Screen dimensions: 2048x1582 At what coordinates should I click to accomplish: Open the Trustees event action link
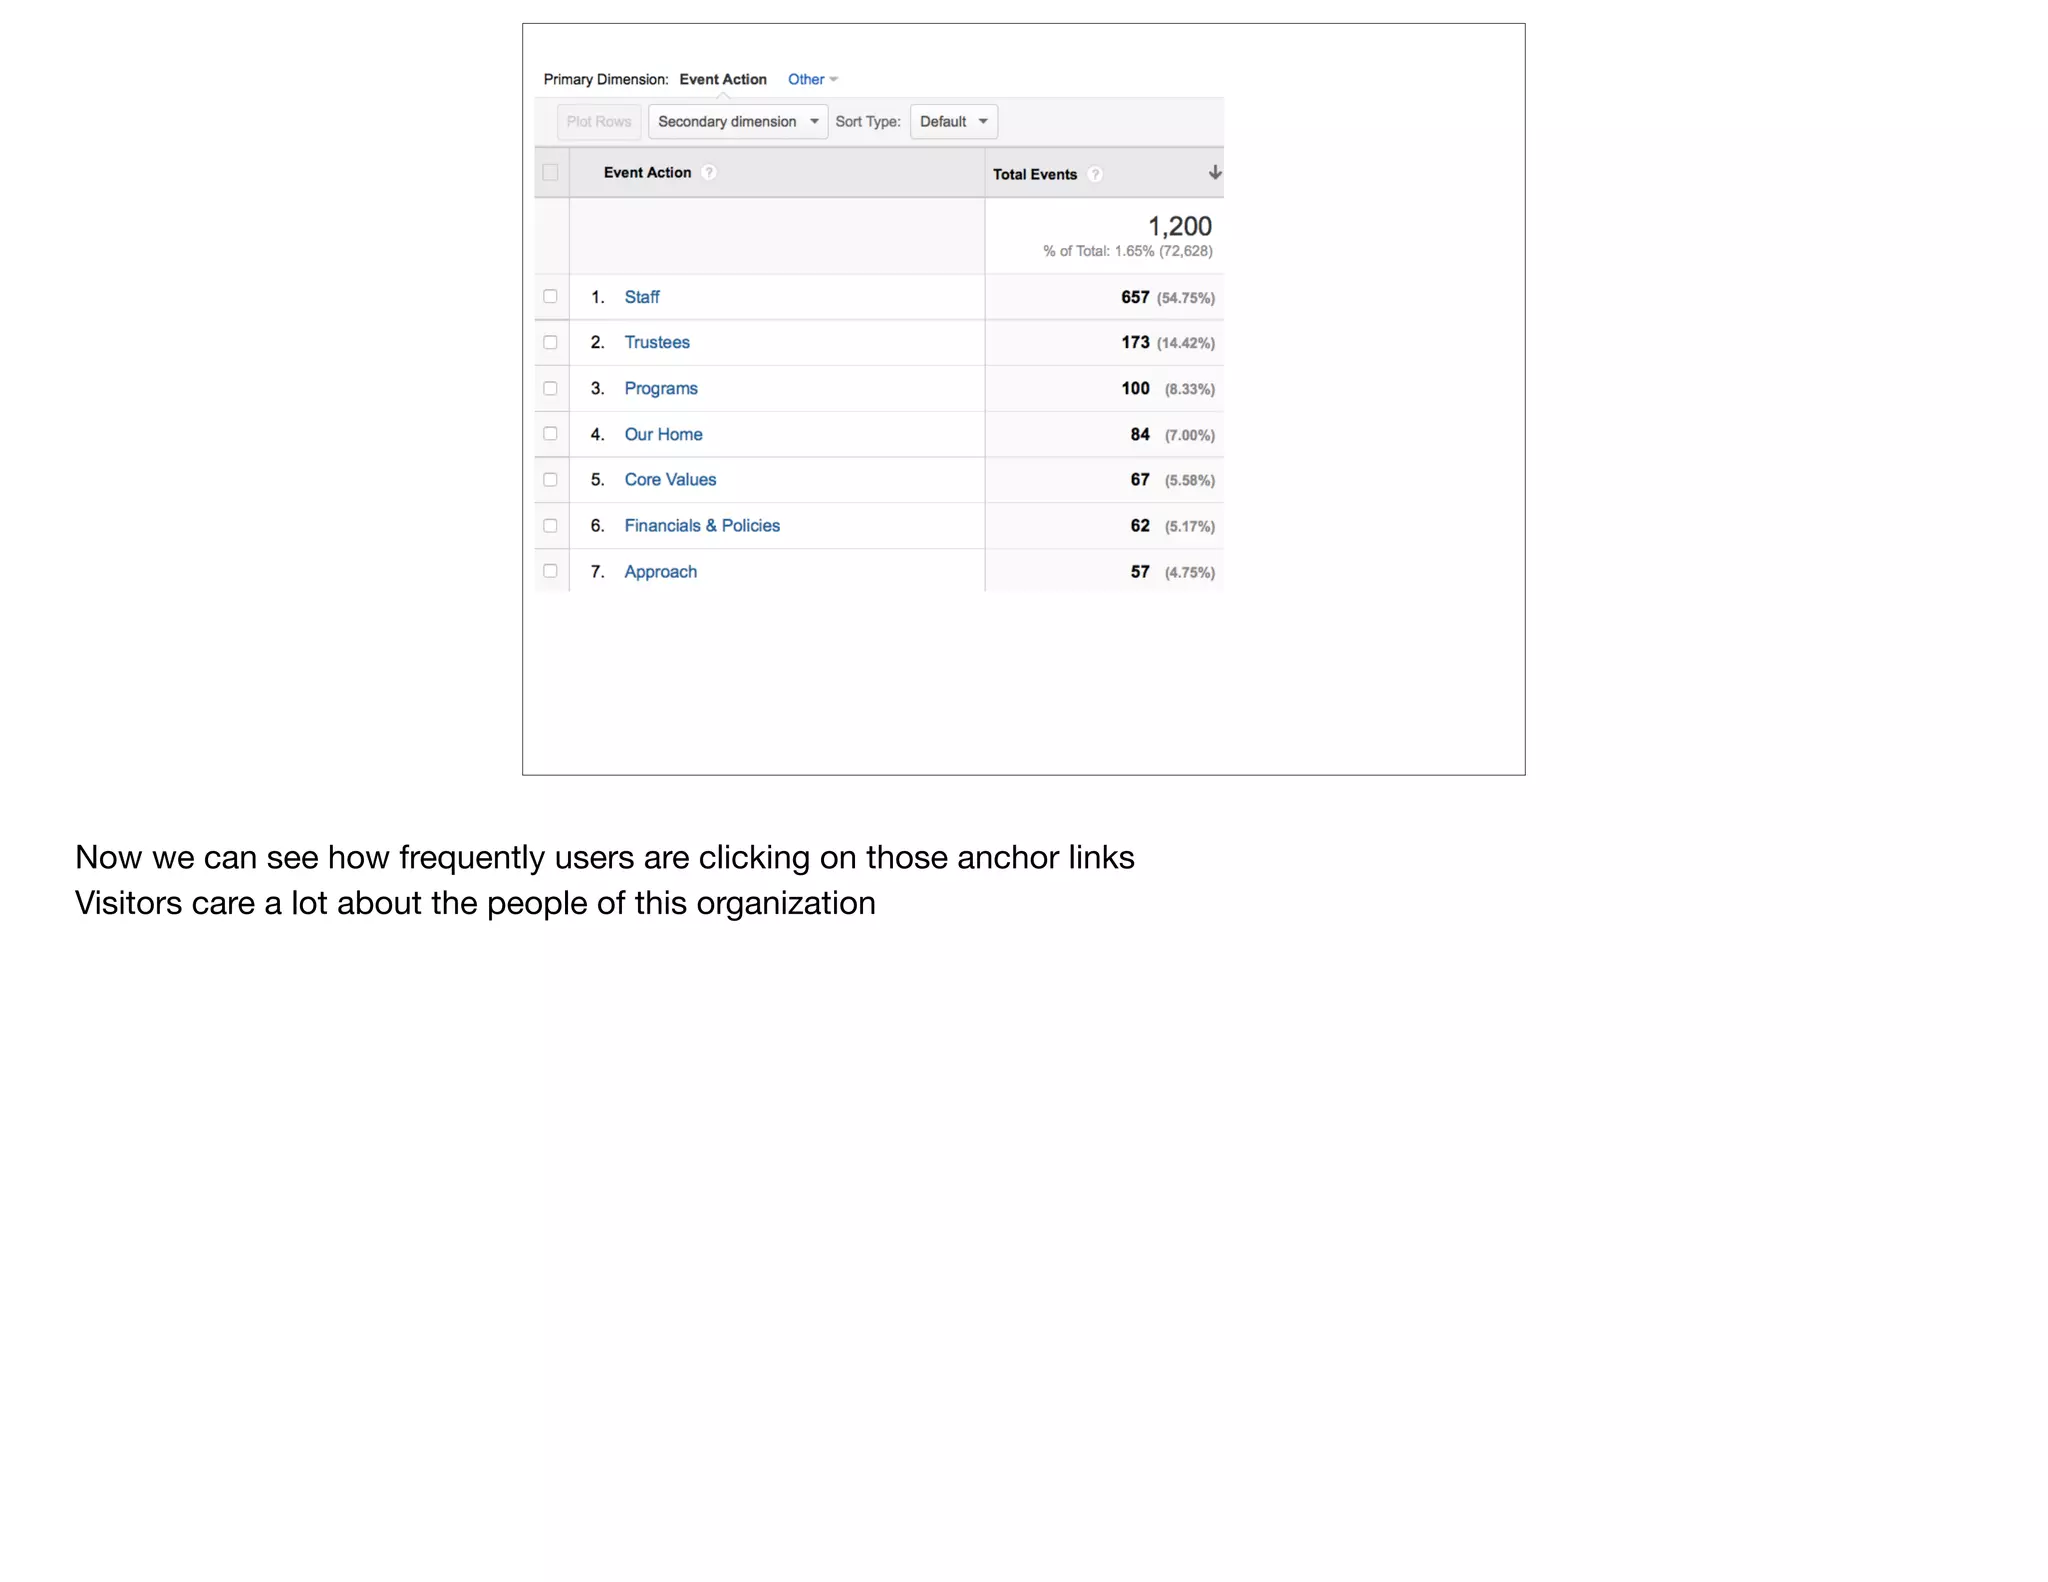(x=656, y=342)
